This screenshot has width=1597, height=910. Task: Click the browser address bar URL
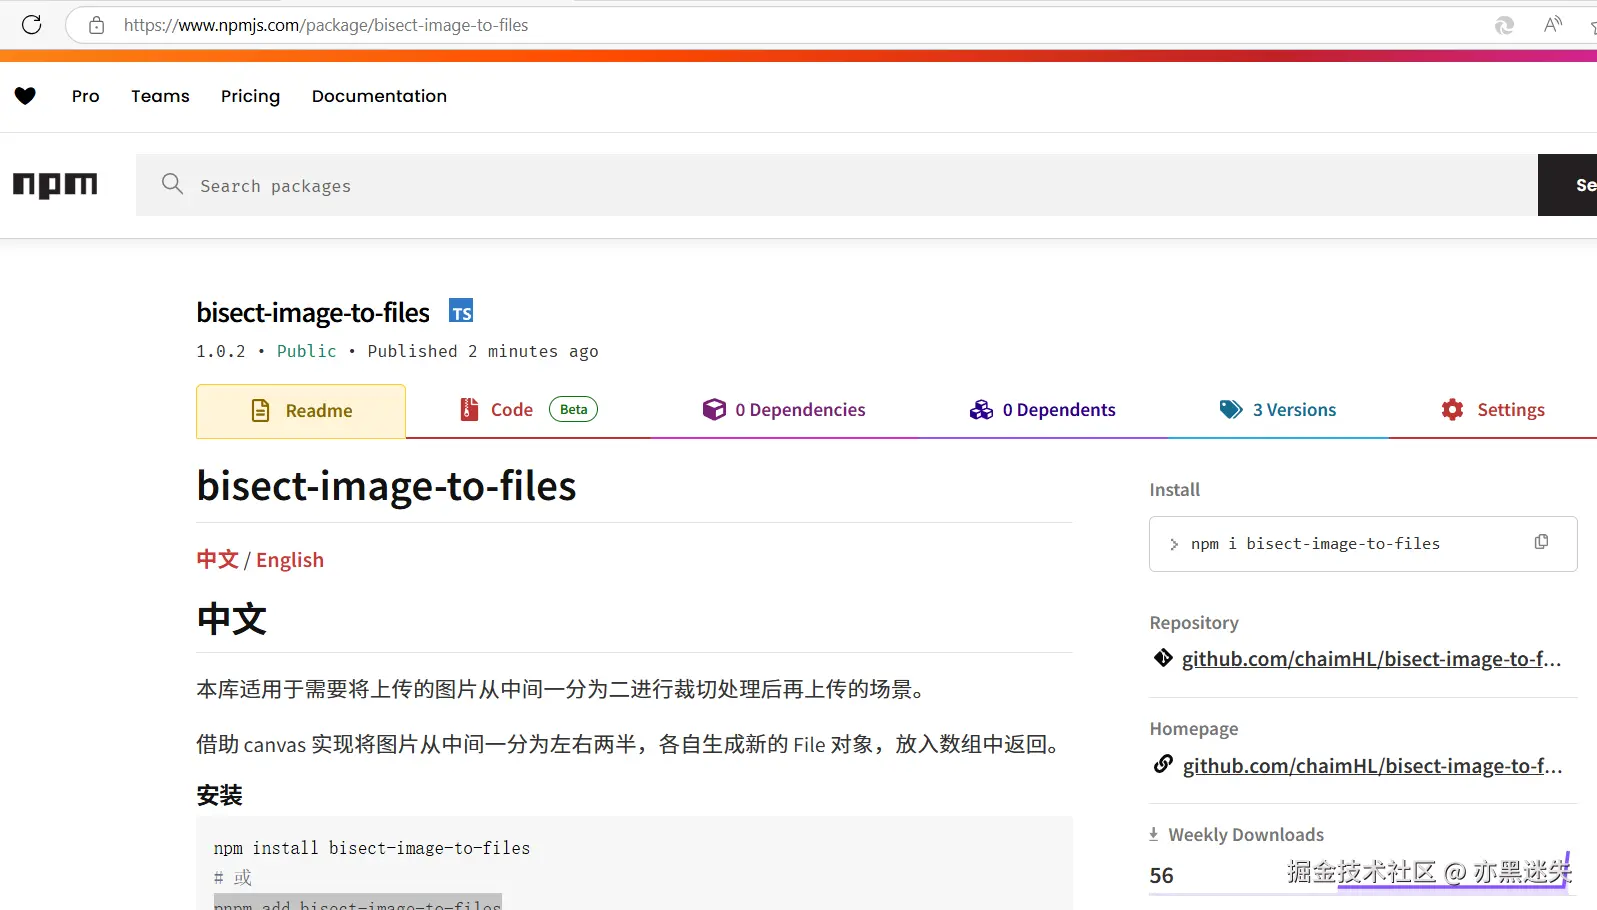pyautogui.click(x=326, y=25)
